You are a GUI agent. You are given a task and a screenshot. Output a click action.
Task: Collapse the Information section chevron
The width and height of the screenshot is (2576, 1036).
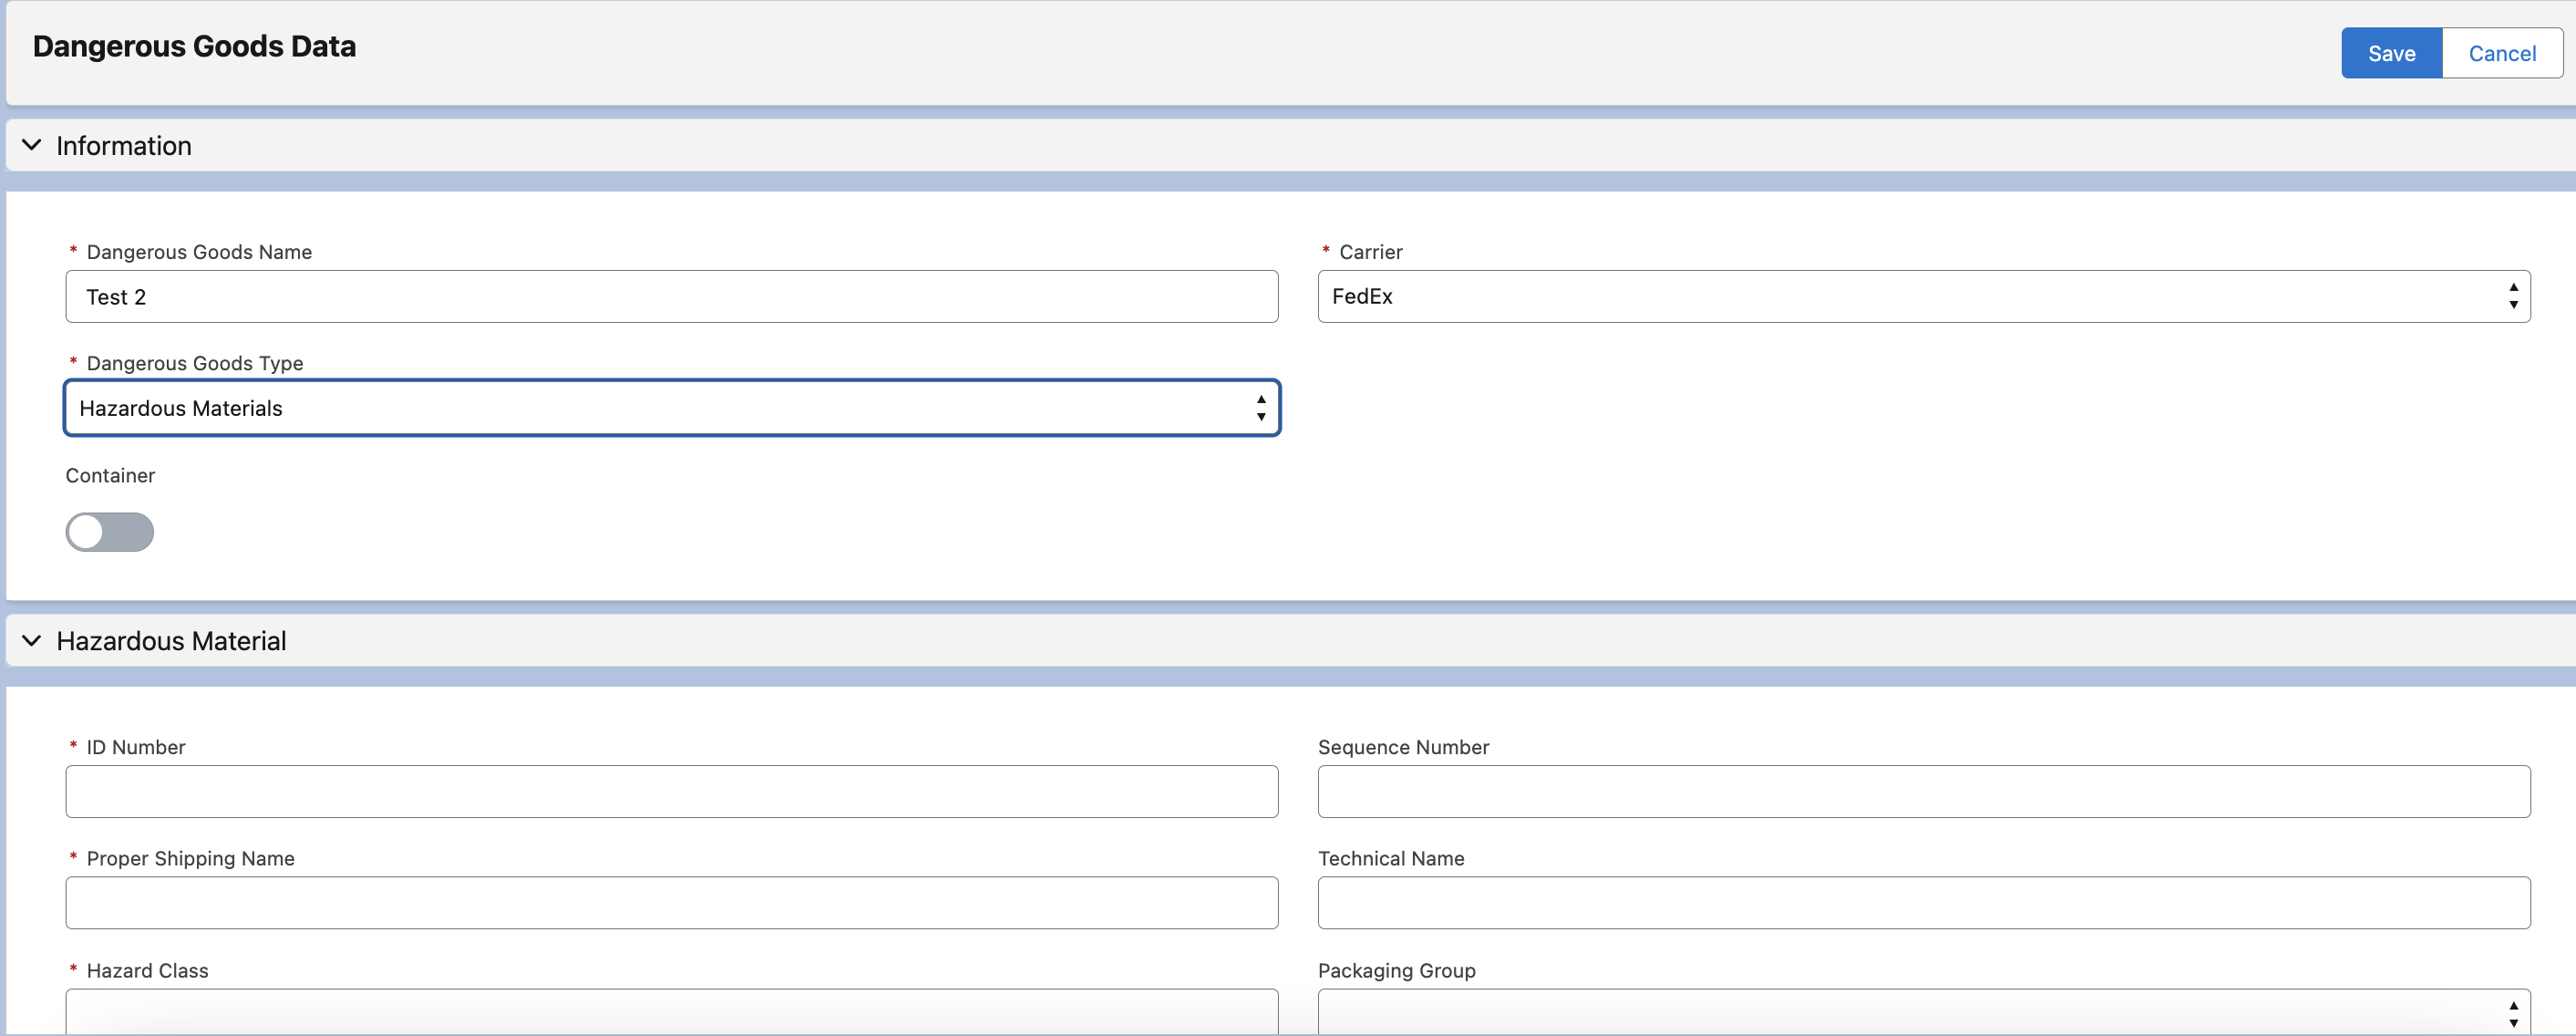(x=31, y=145)
